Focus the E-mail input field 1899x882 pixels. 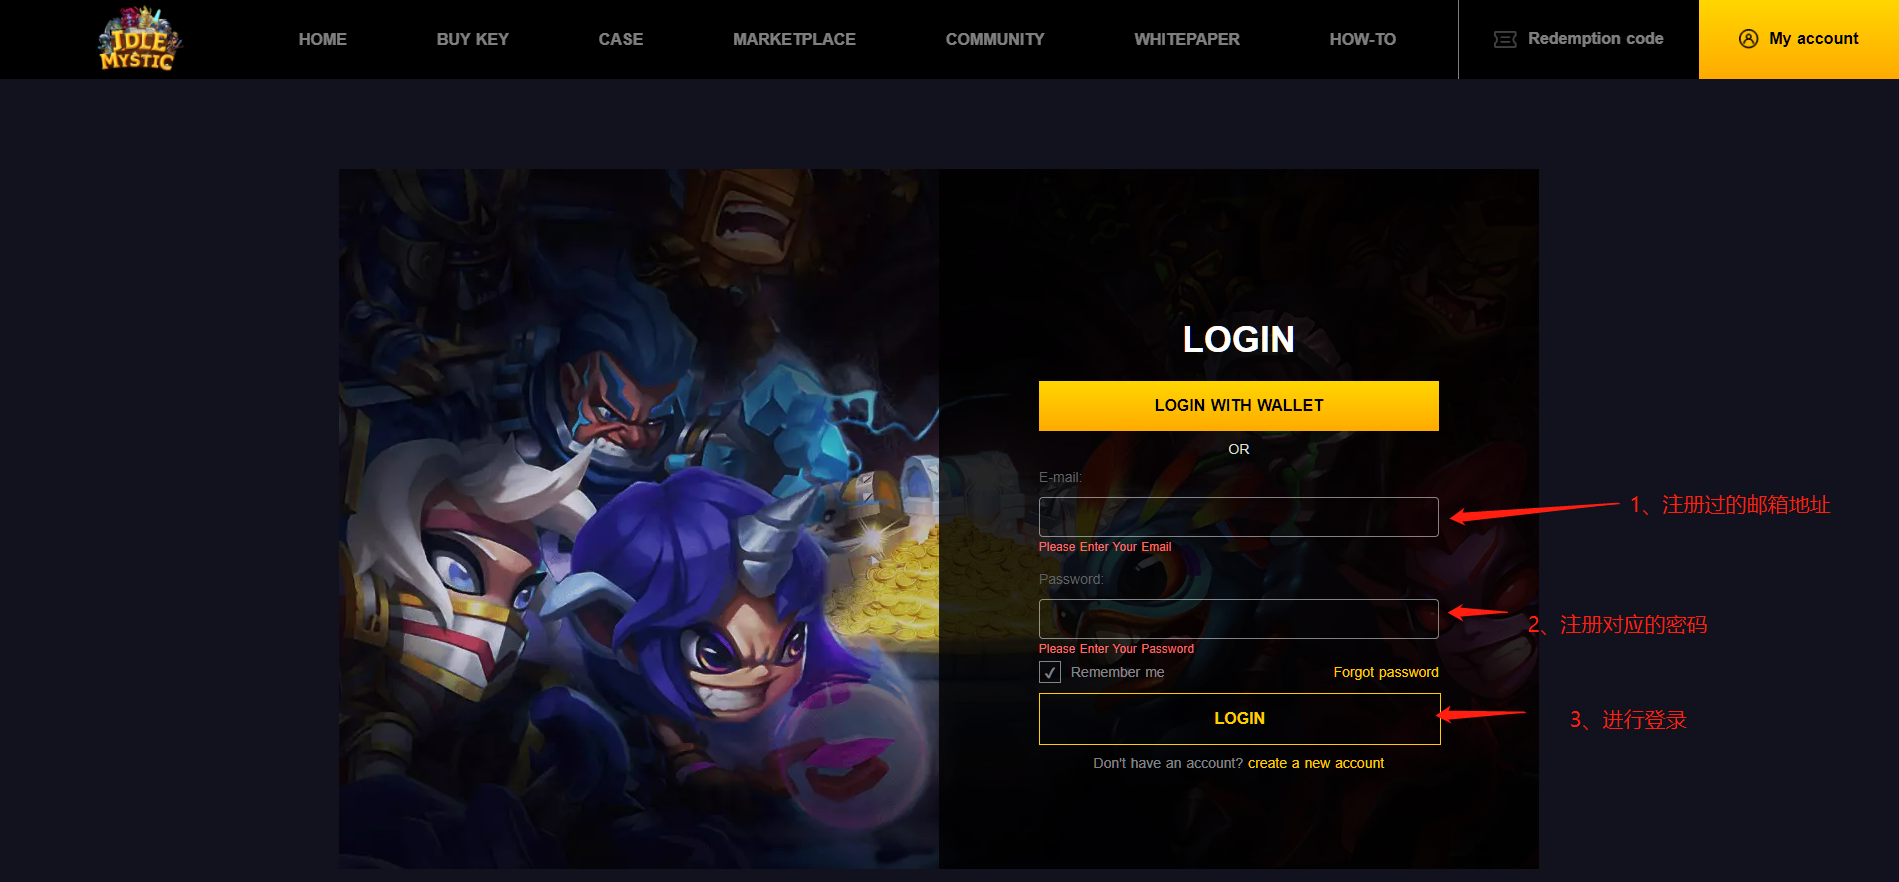(x=1238, y=517)
